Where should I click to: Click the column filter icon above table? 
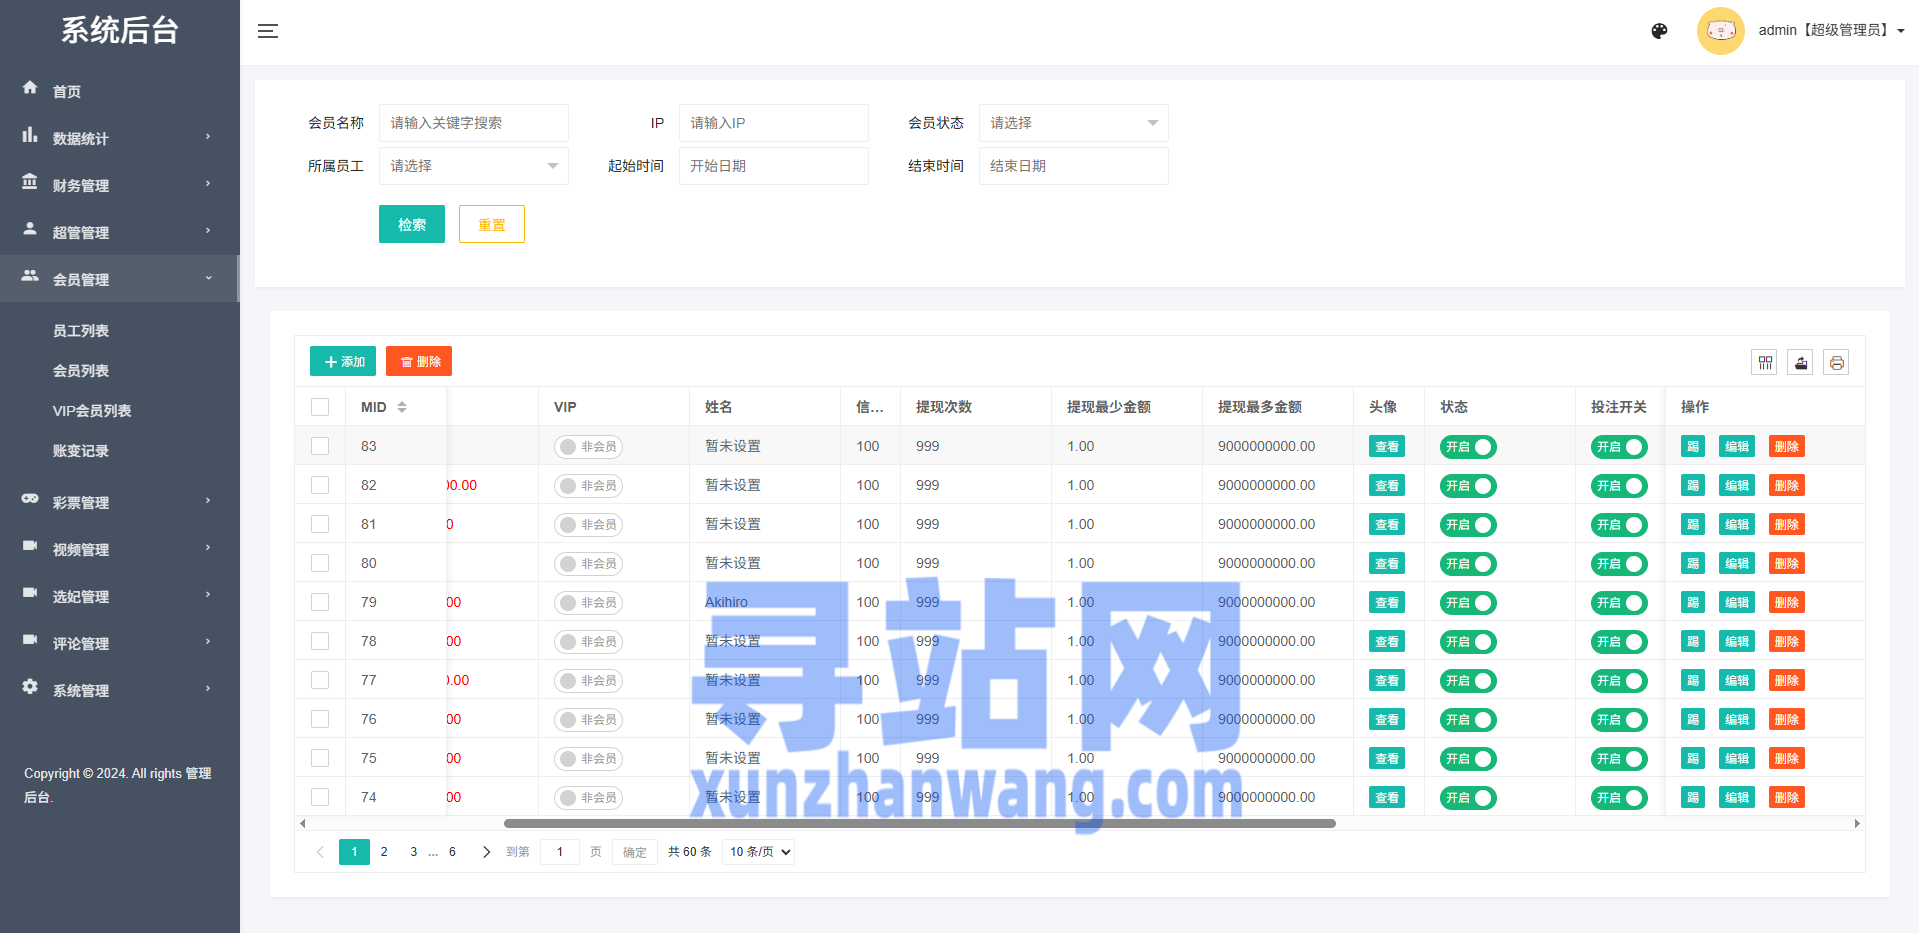point(1765,362)
